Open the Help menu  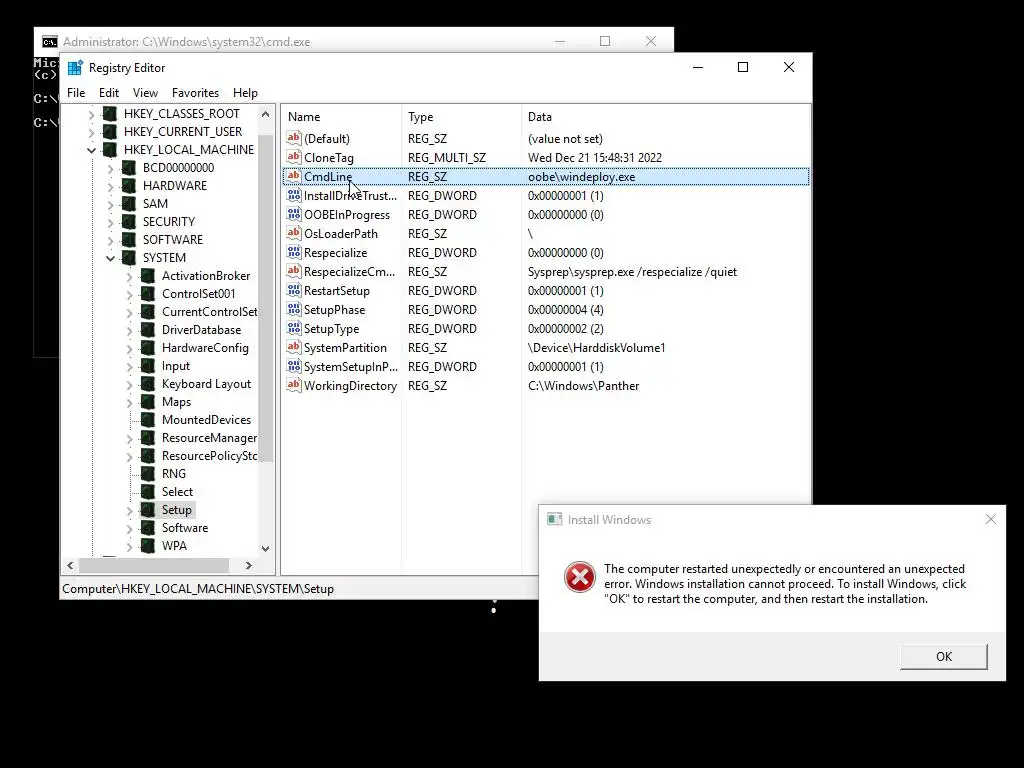[x=245, y=93]
